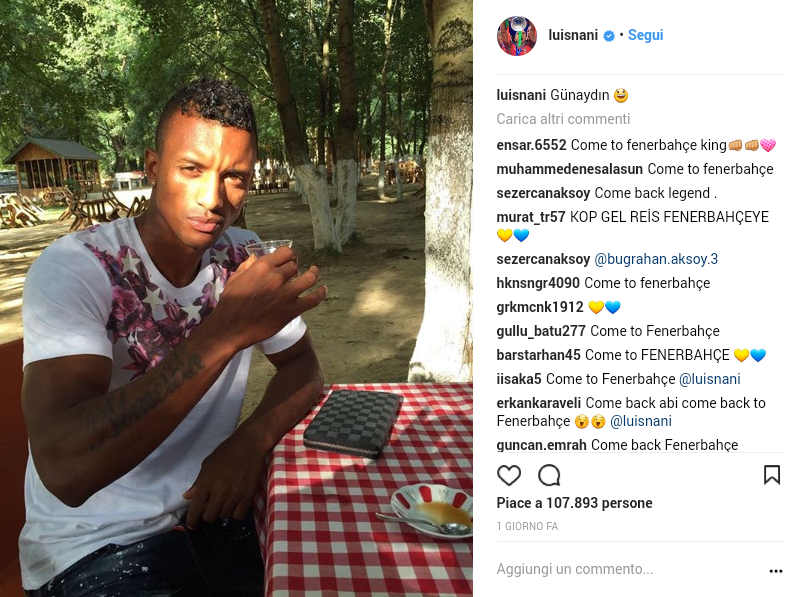Open barstarhan45 commenter profile

538,355
